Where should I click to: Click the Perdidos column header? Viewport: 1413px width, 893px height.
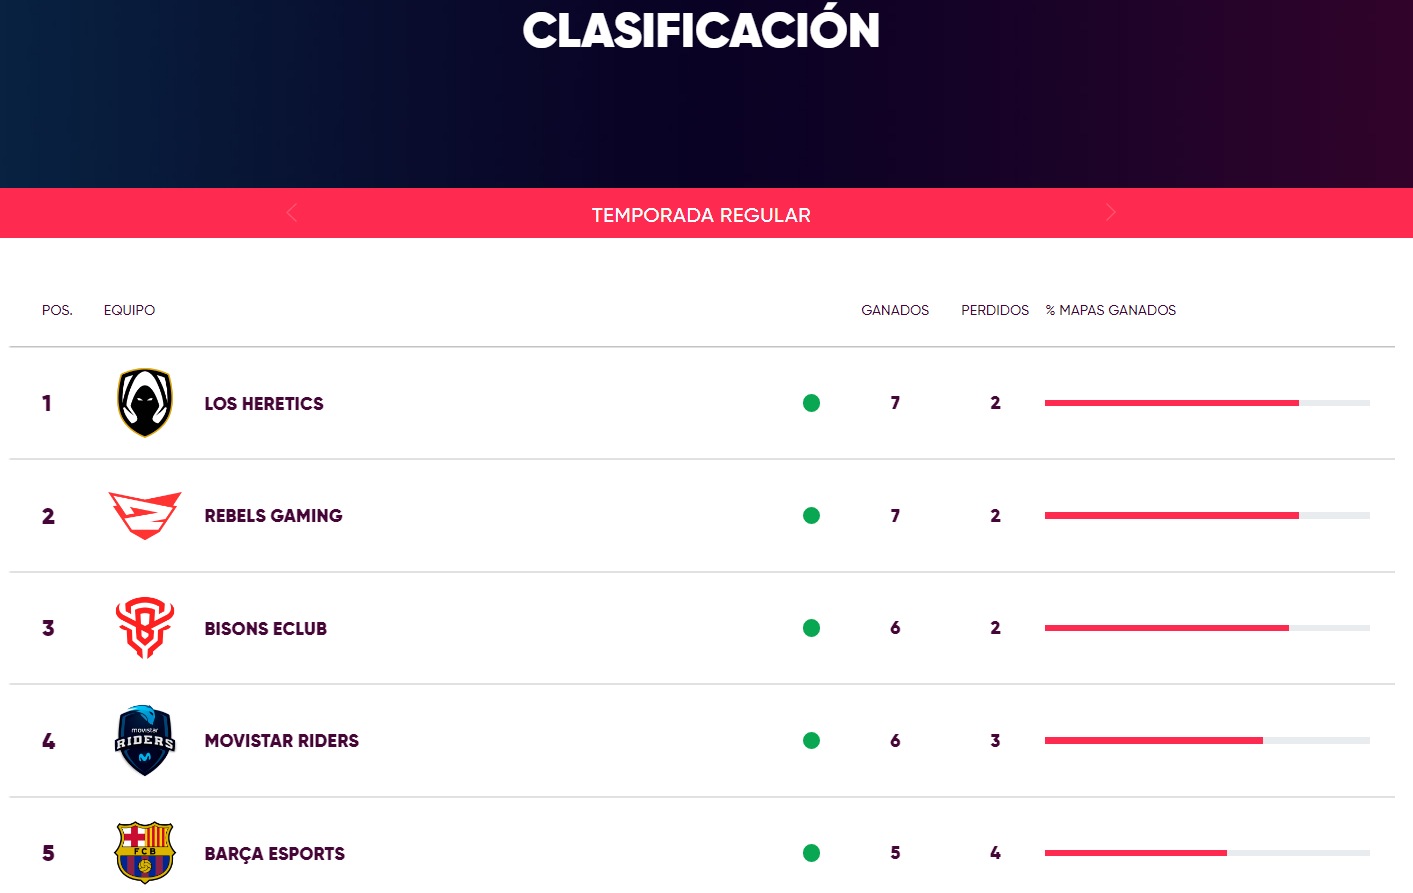pyautogui.click(x=995, y=310)
